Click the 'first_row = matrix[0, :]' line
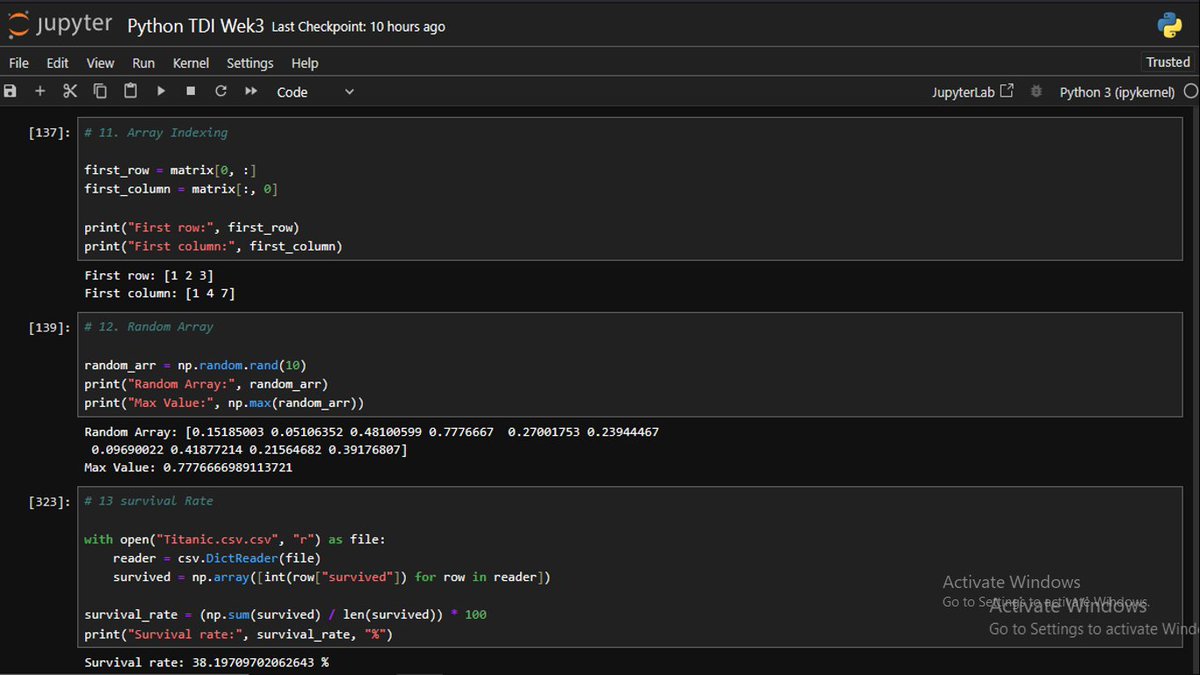The image size is (1200, 675). click(x=170, y=170)
